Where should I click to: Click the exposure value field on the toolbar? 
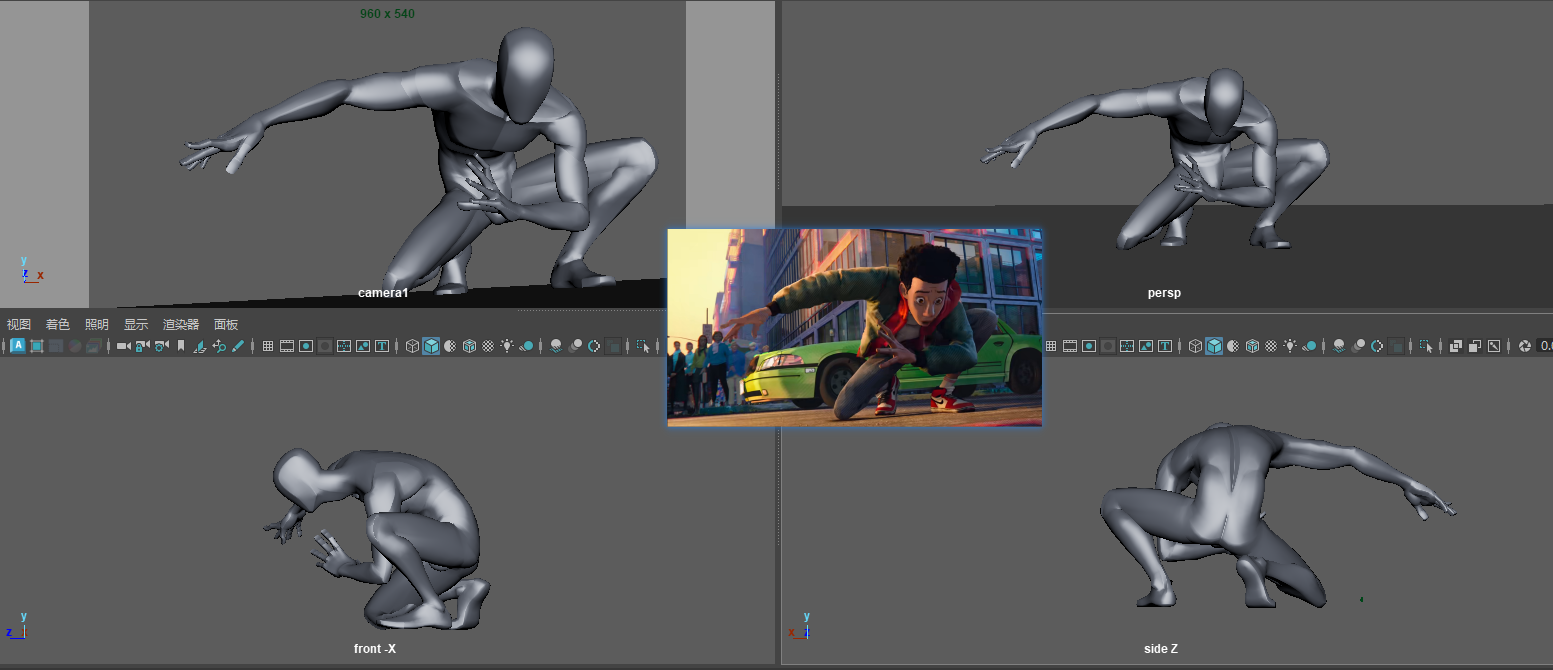[1546, 346]
